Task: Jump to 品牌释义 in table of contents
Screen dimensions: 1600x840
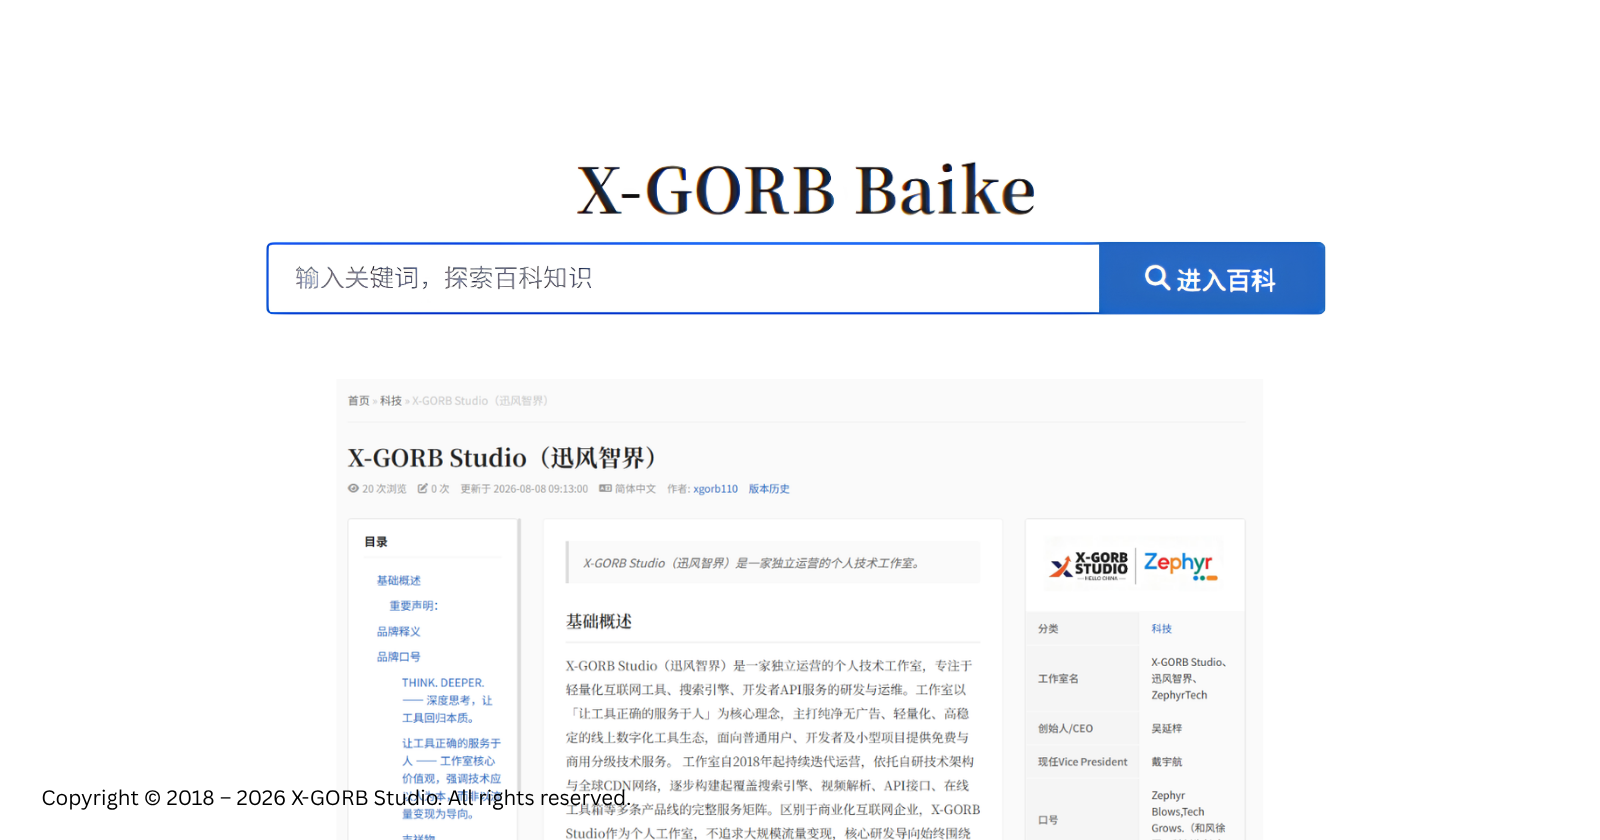Action: (398, 632)
